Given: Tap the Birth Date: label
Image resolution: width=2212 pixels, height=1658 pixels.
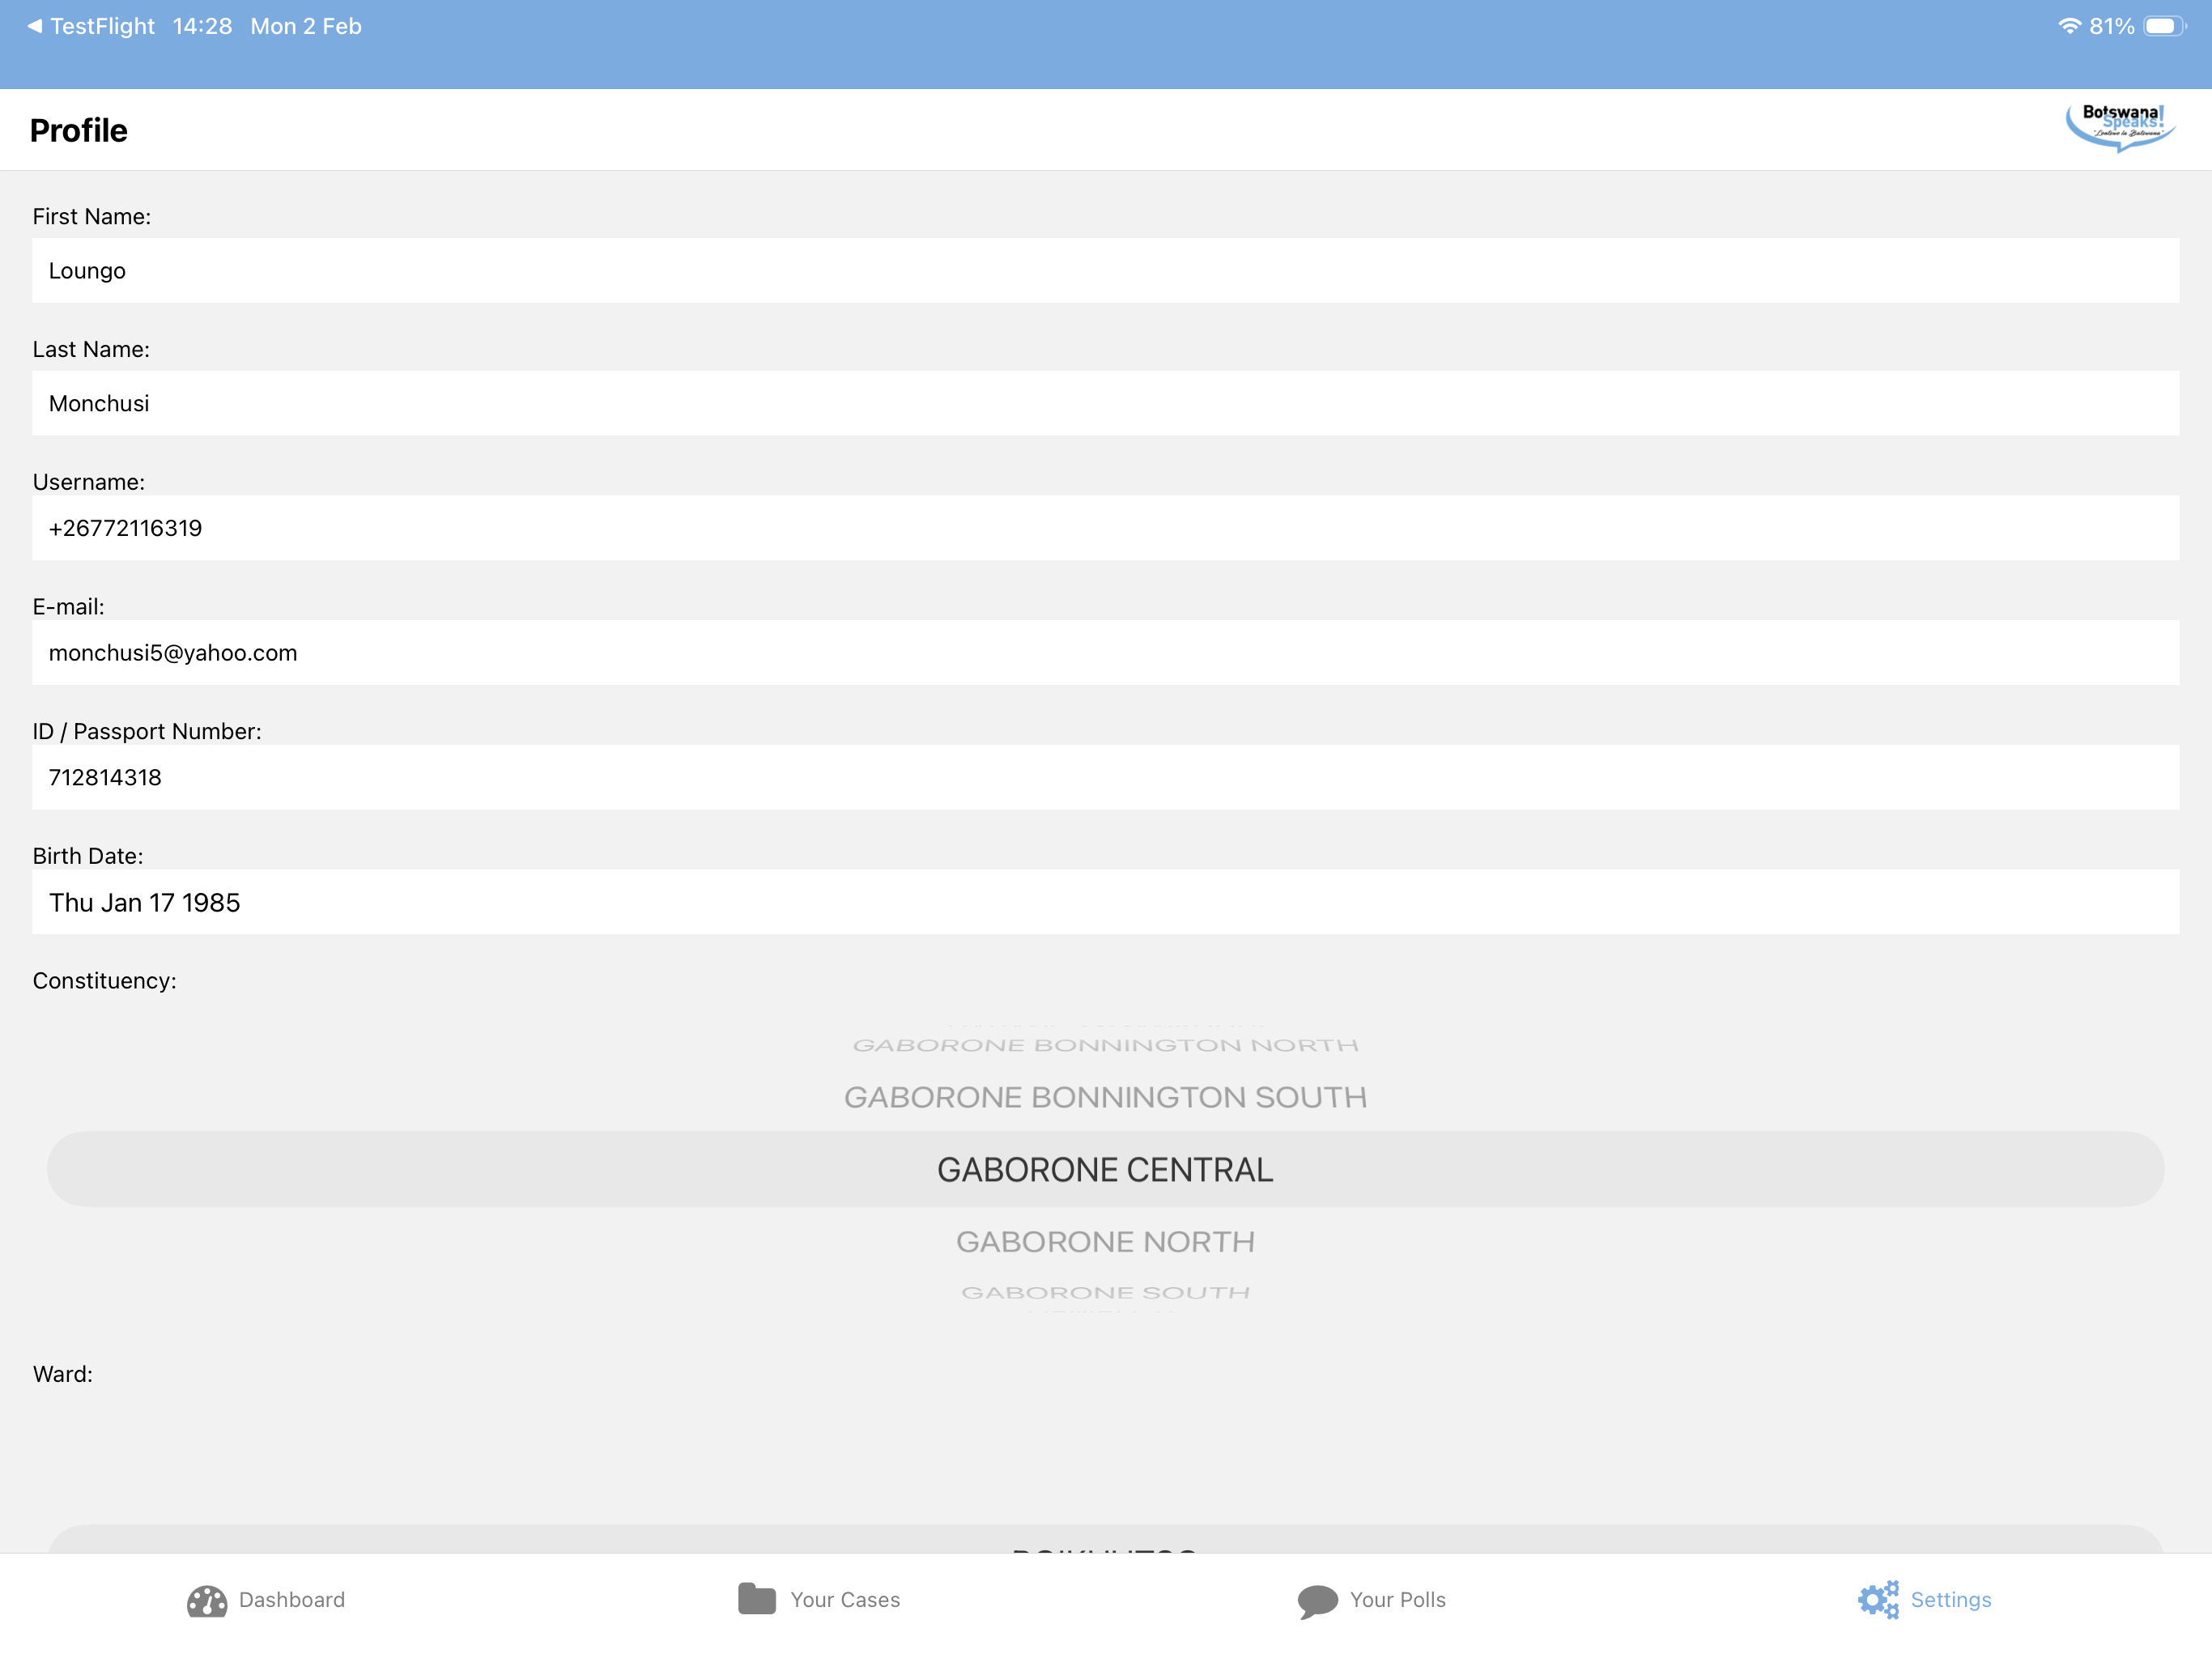Looking at the screenshot, I should (x=87, y=856).
